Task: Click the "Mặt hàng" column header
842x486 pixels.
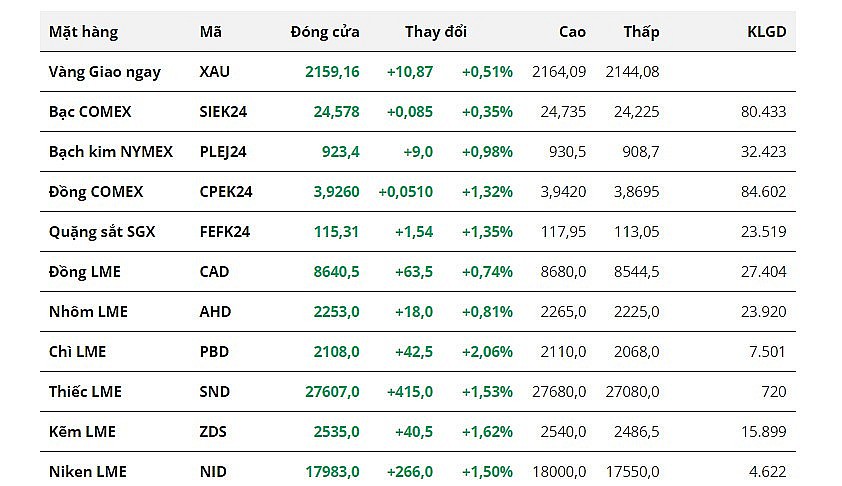Action: 83,32
